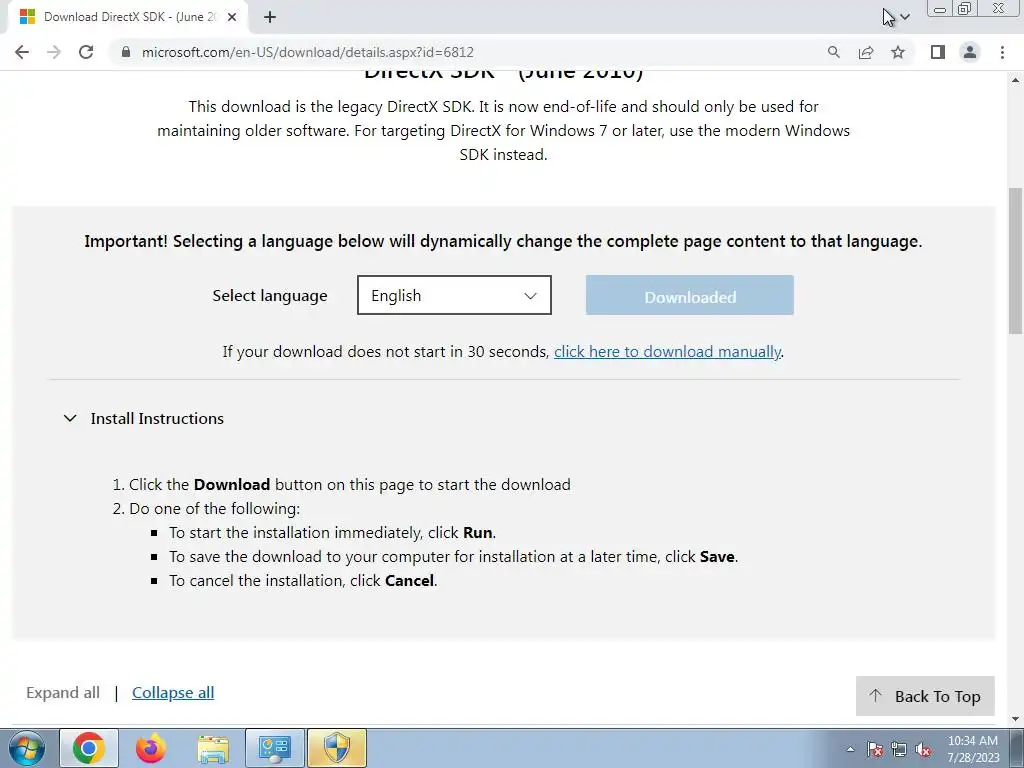Toggle the Chrome side panel icon

pos(938,52)
